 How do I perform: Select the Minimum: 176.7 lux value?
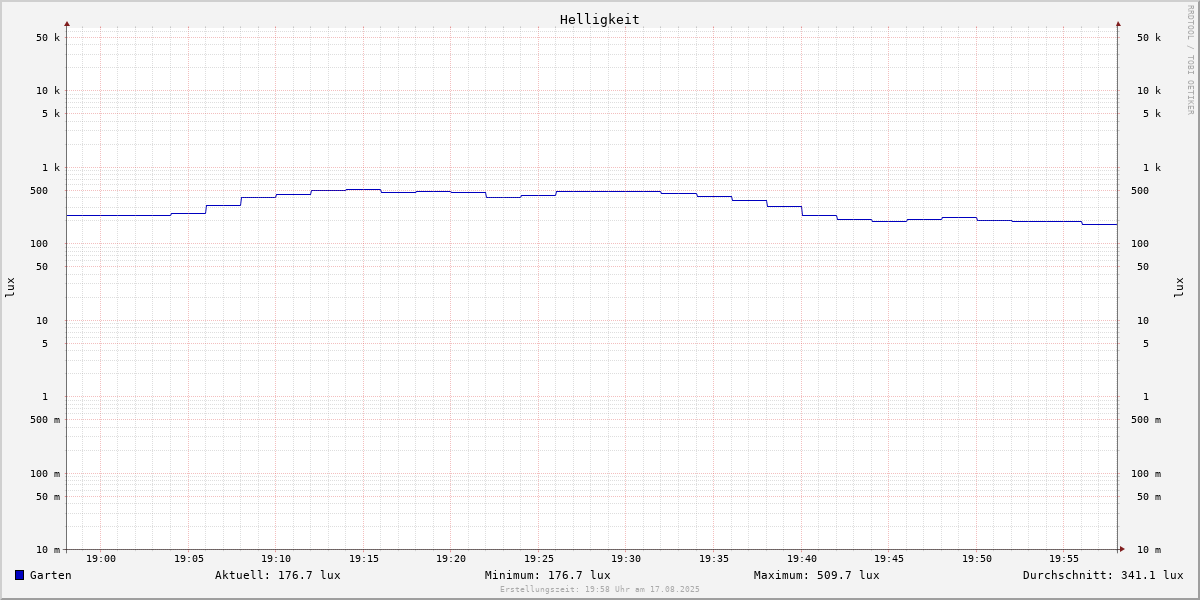(548, 575)
